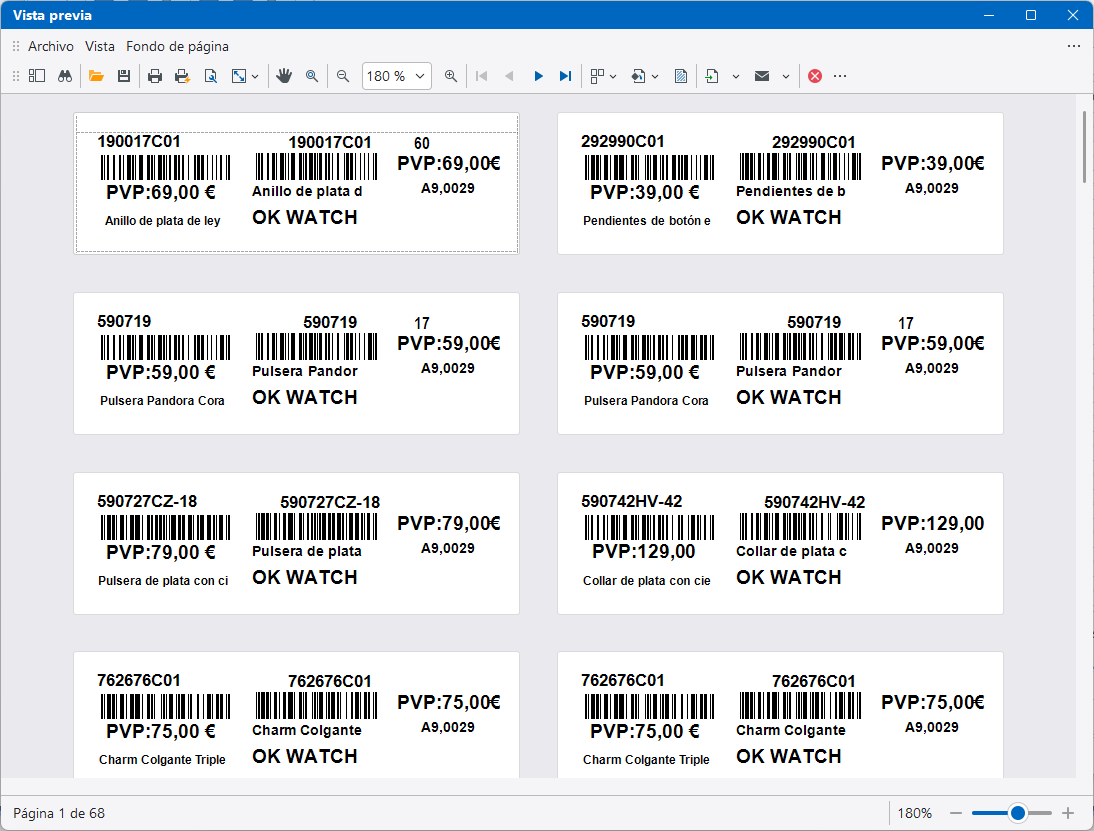
Task: Click the scale page icon
Action: [x=239, y=76]
